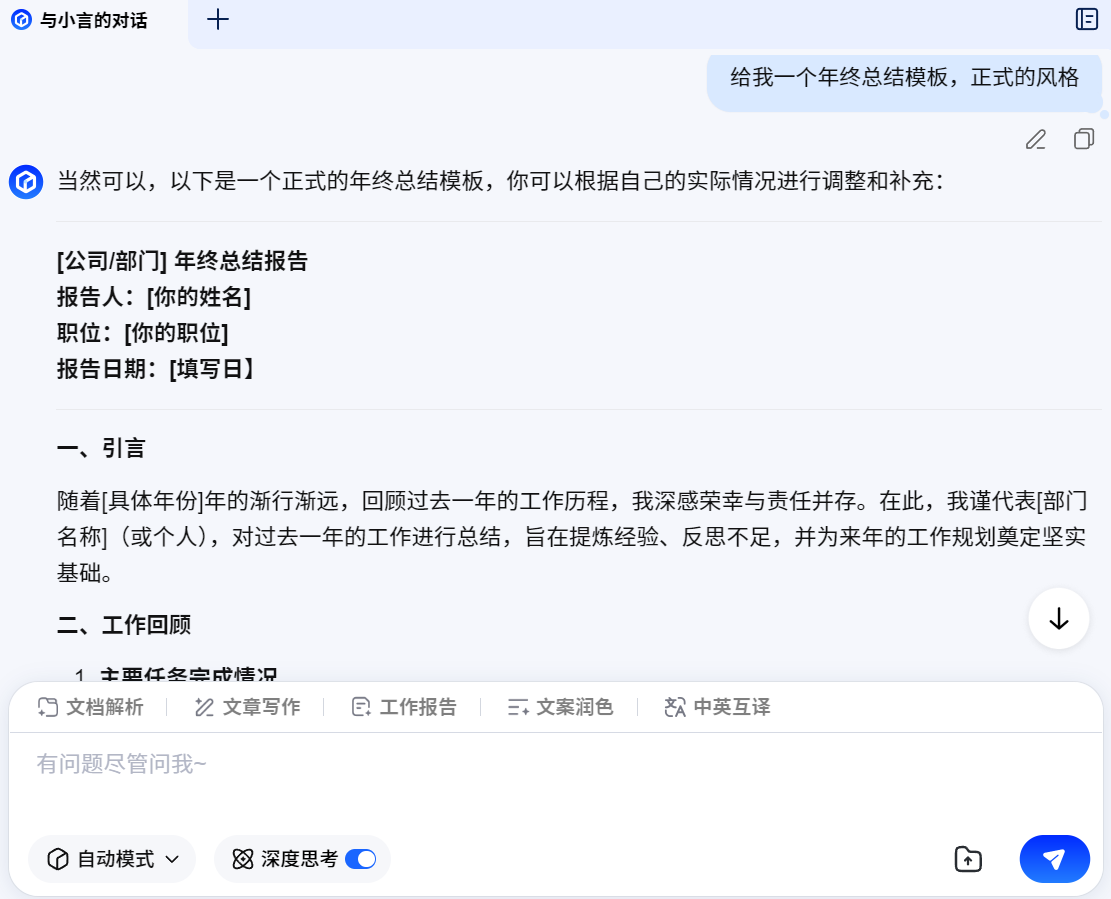
Task: Open a new conversation with the plus button
Action: click(217, 19)
